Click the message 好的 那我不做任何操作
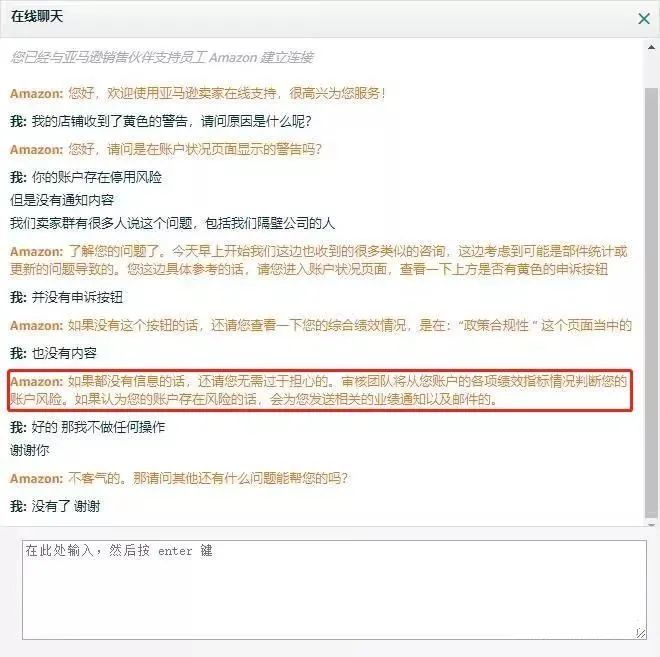The width and height of the screenshot is (660, 657). (88, 427)
